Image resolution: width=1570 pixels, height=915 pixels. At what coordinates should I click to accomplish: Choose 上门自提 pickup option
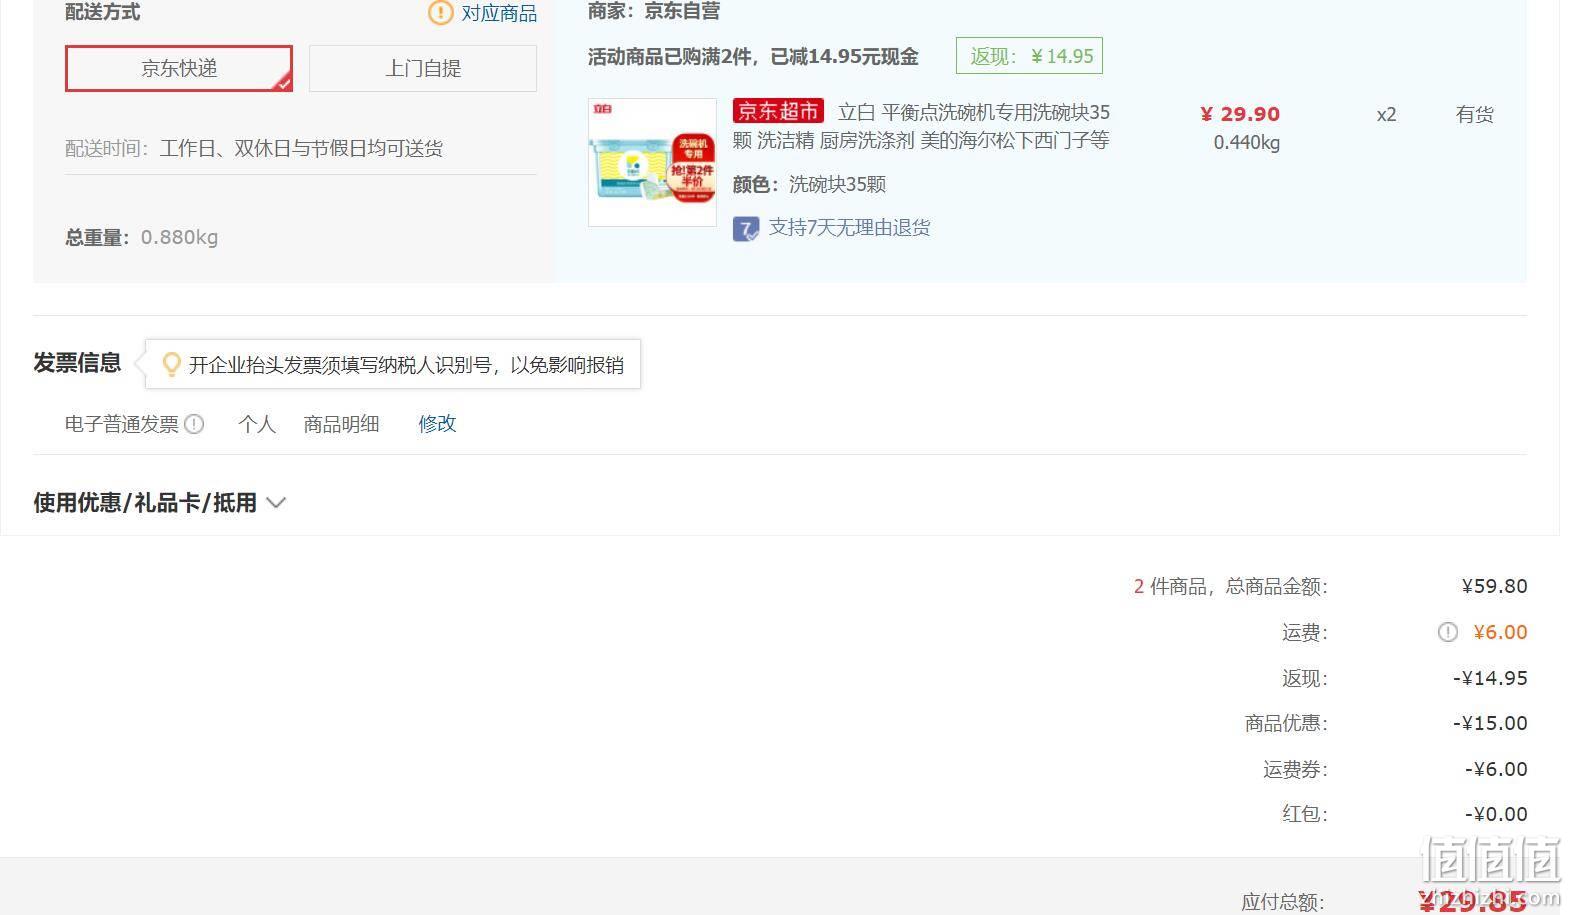[423, 68]
